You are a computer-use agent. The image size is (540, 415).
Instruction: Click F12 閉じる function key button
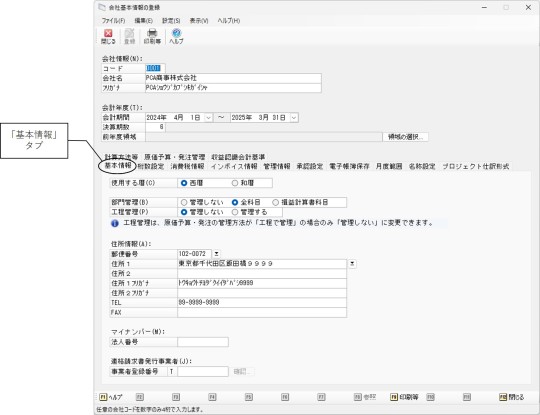point(511,397)
